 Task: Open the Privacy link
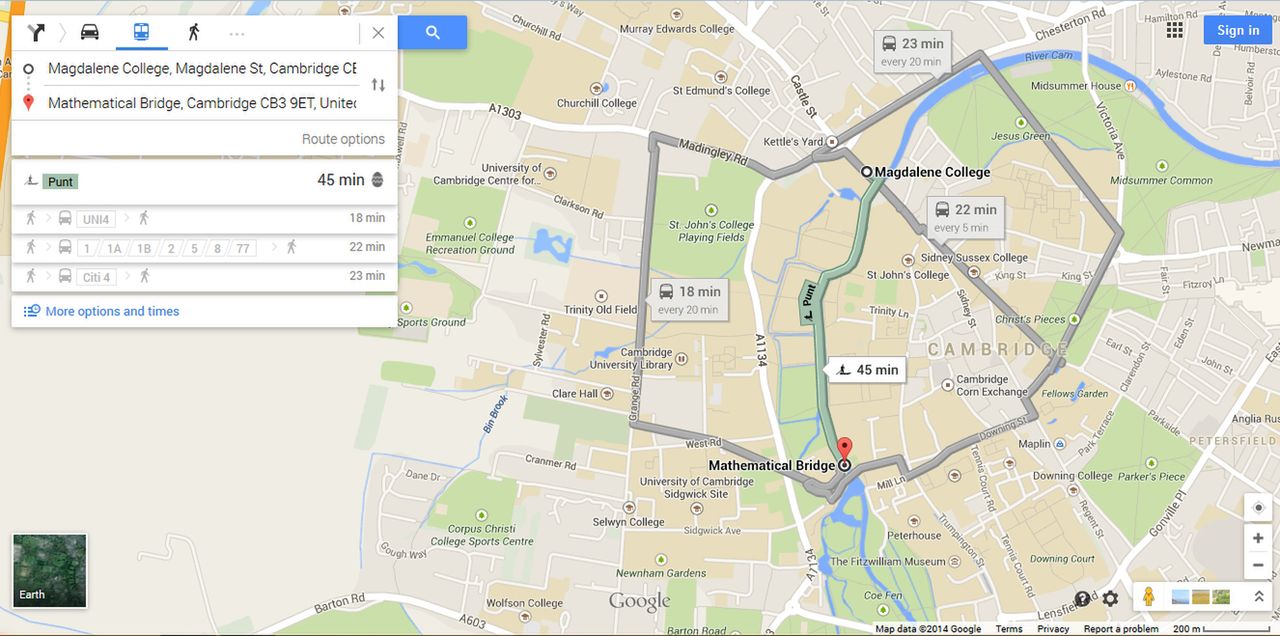pyautogui.click(x=1053, y=629)
